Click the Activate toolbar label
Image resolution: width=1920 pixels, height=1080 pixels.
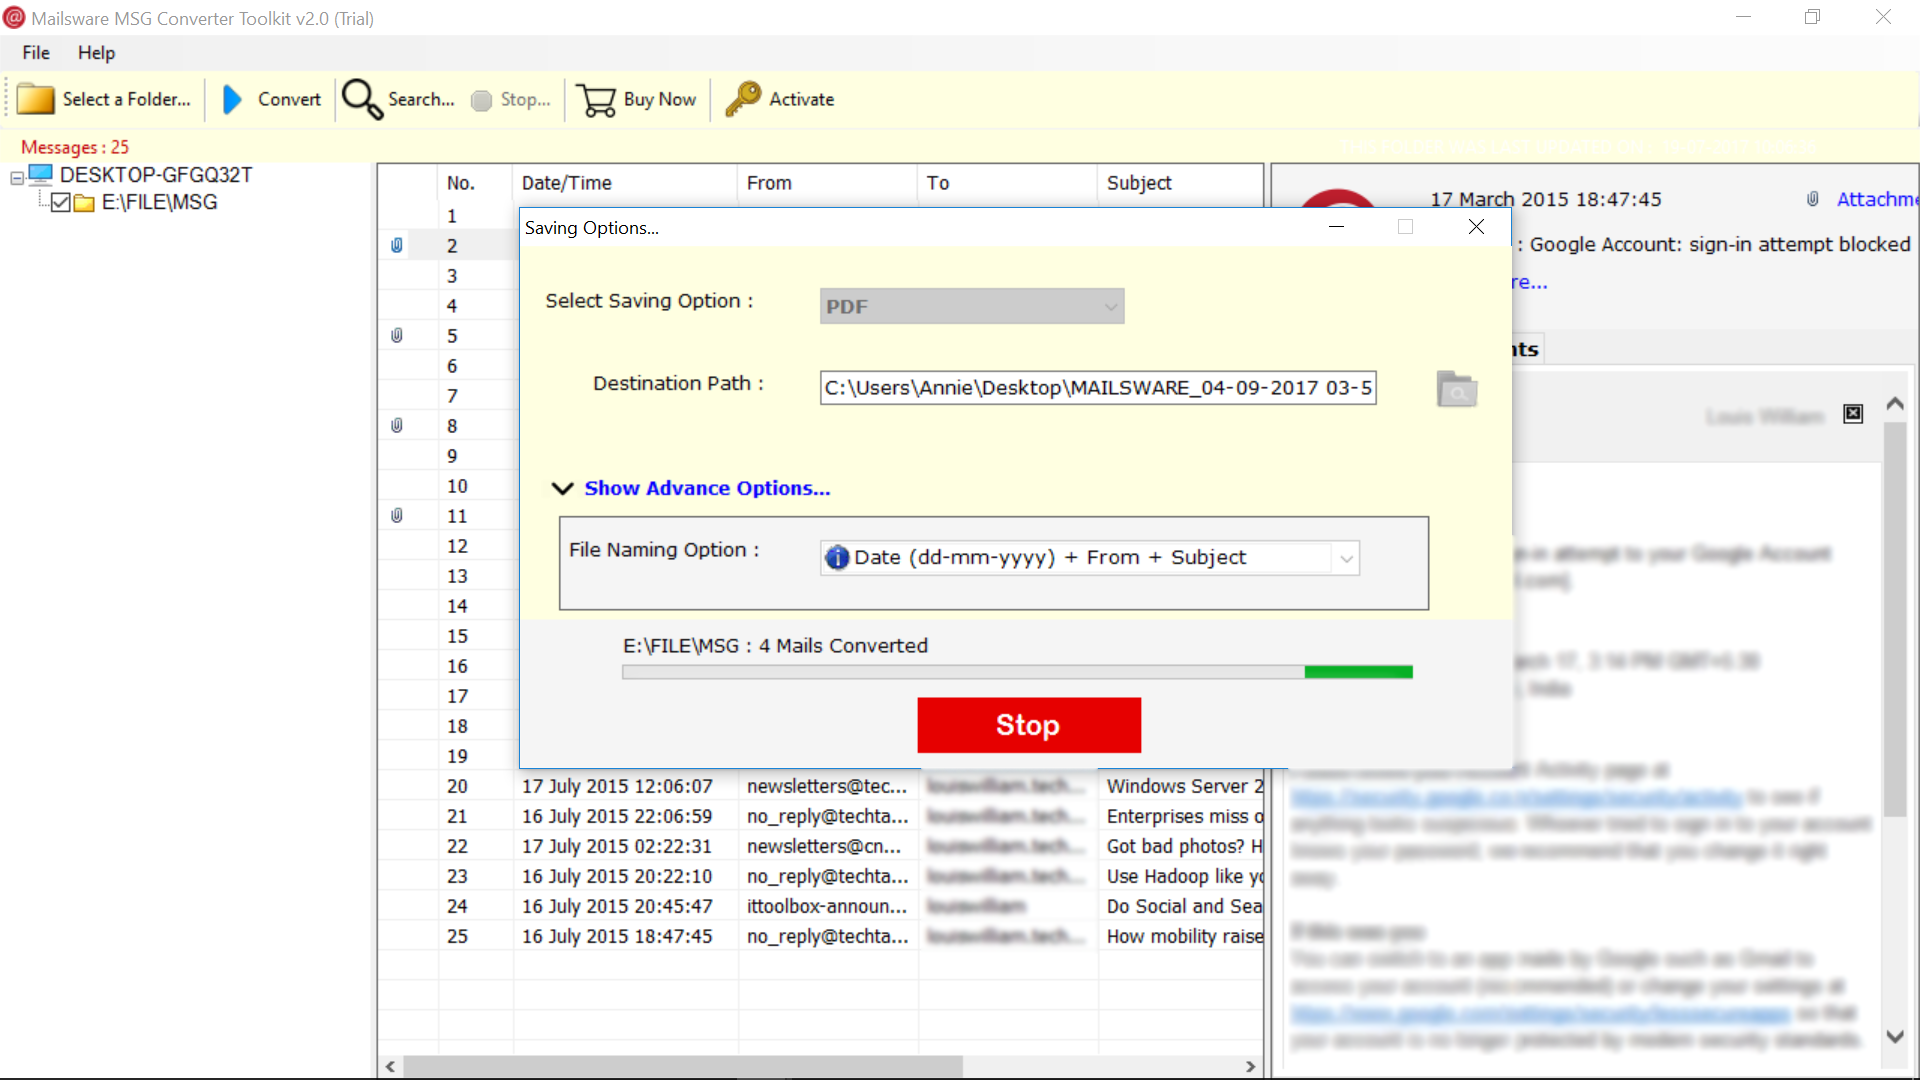pyautogui.click(x=801, y=99)
